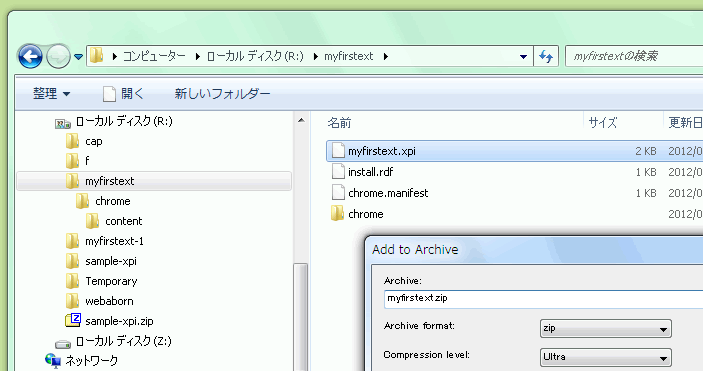This screenshot has width=703, height=371.
Task: Click the myfirstext.xpi file icon
Action: point(338,151)
